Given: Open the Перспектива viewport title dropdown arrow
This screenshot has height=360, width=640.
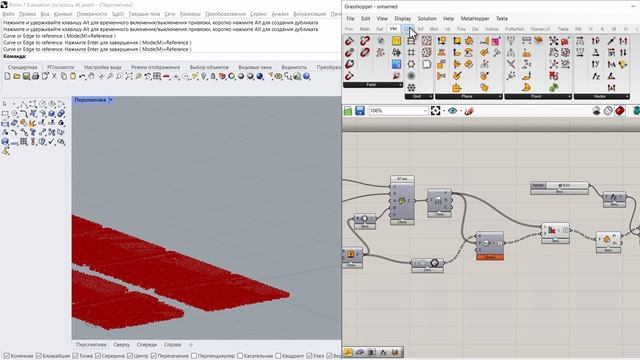Looking at the screenshot, I should (x=111, y=100).
